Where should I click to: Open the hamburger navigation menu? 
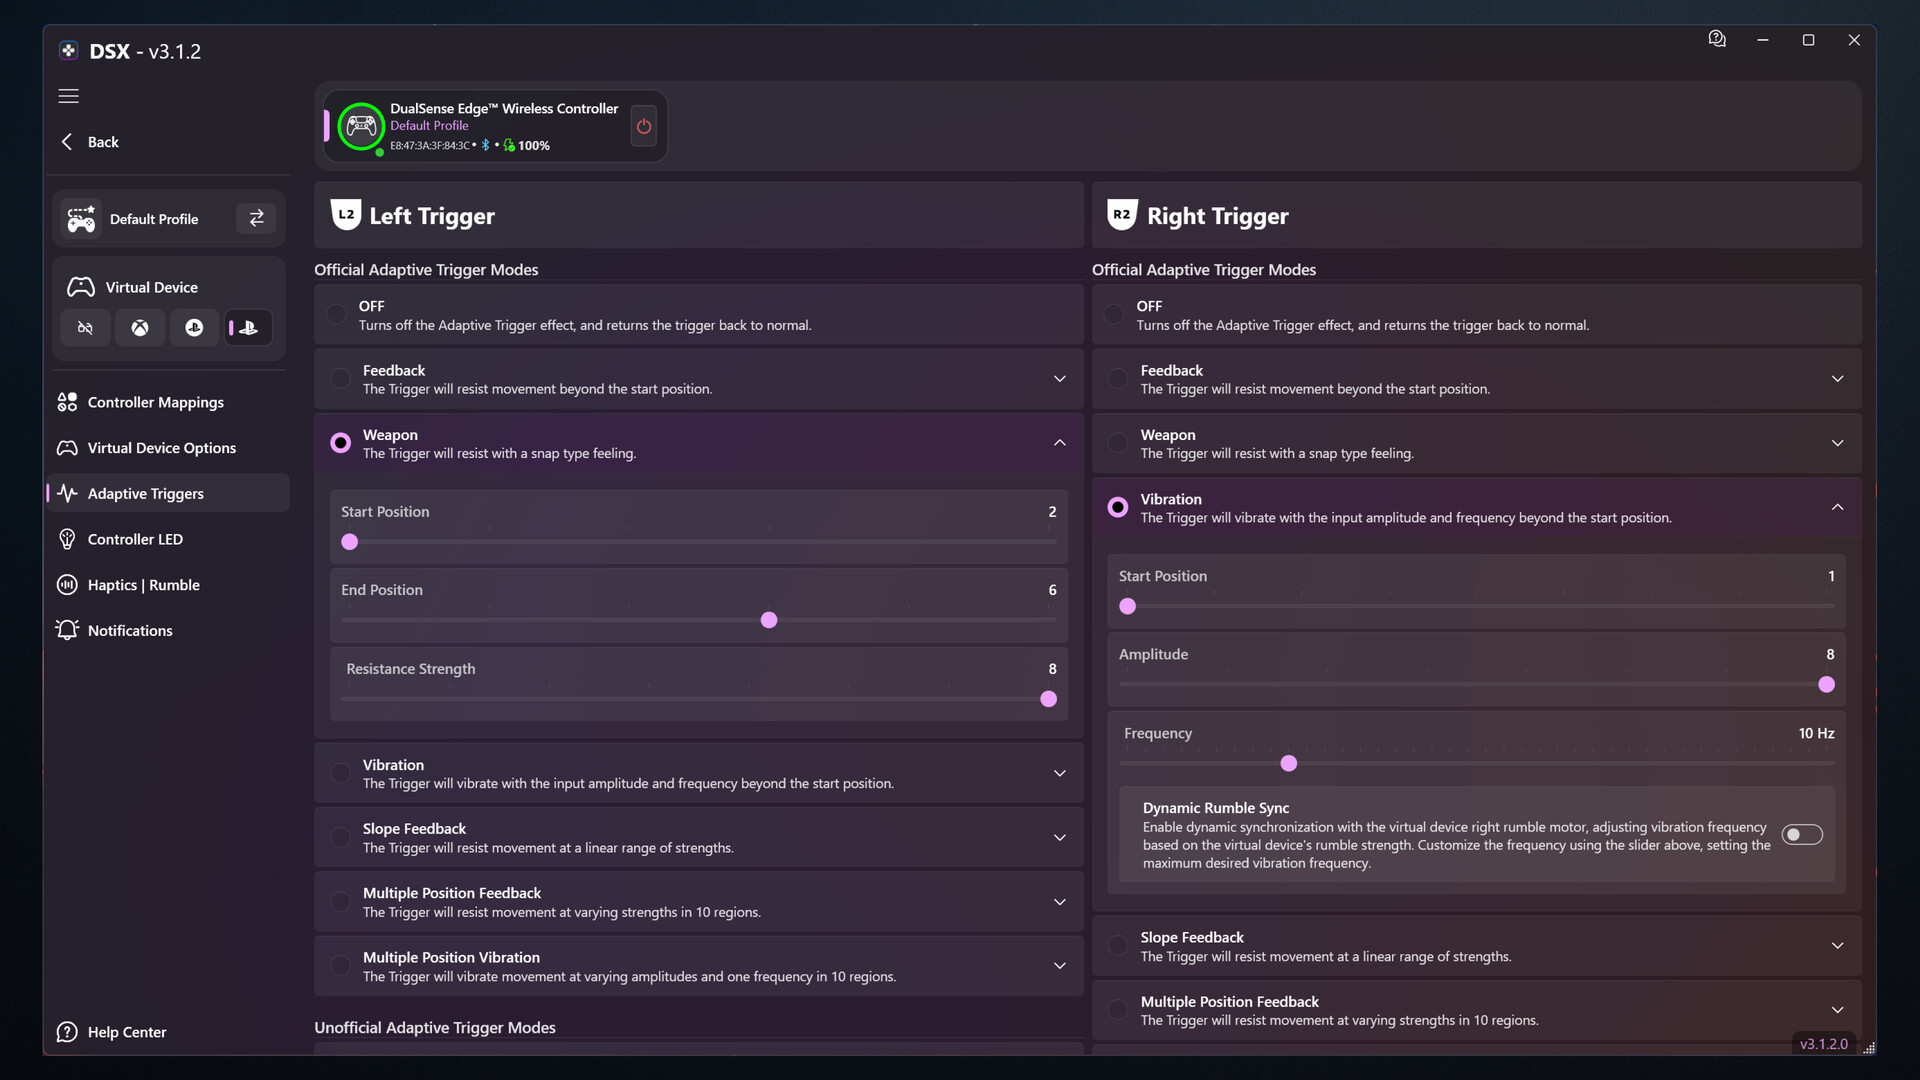68,96
